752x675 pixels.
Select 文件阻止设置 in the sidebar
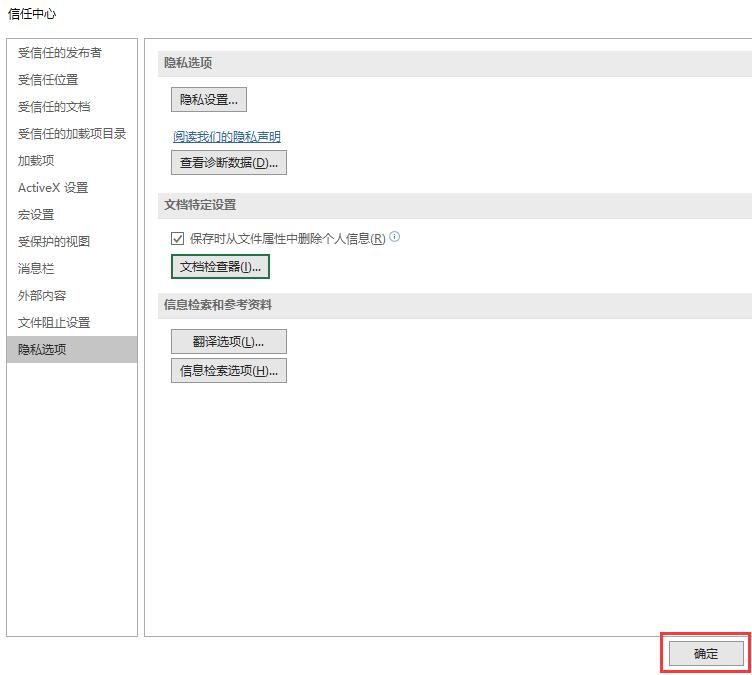pos(54,323)
